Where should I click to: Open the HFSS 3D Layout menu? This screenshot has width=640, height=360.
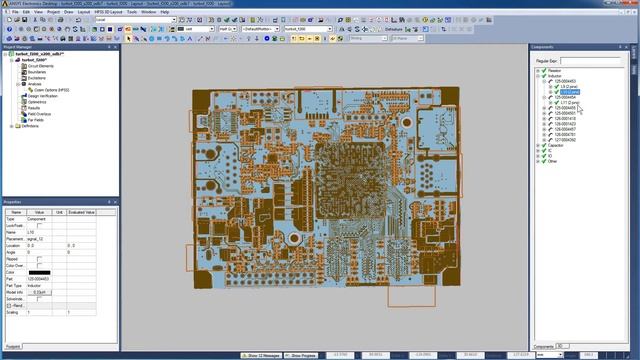(x=108, y=12)
